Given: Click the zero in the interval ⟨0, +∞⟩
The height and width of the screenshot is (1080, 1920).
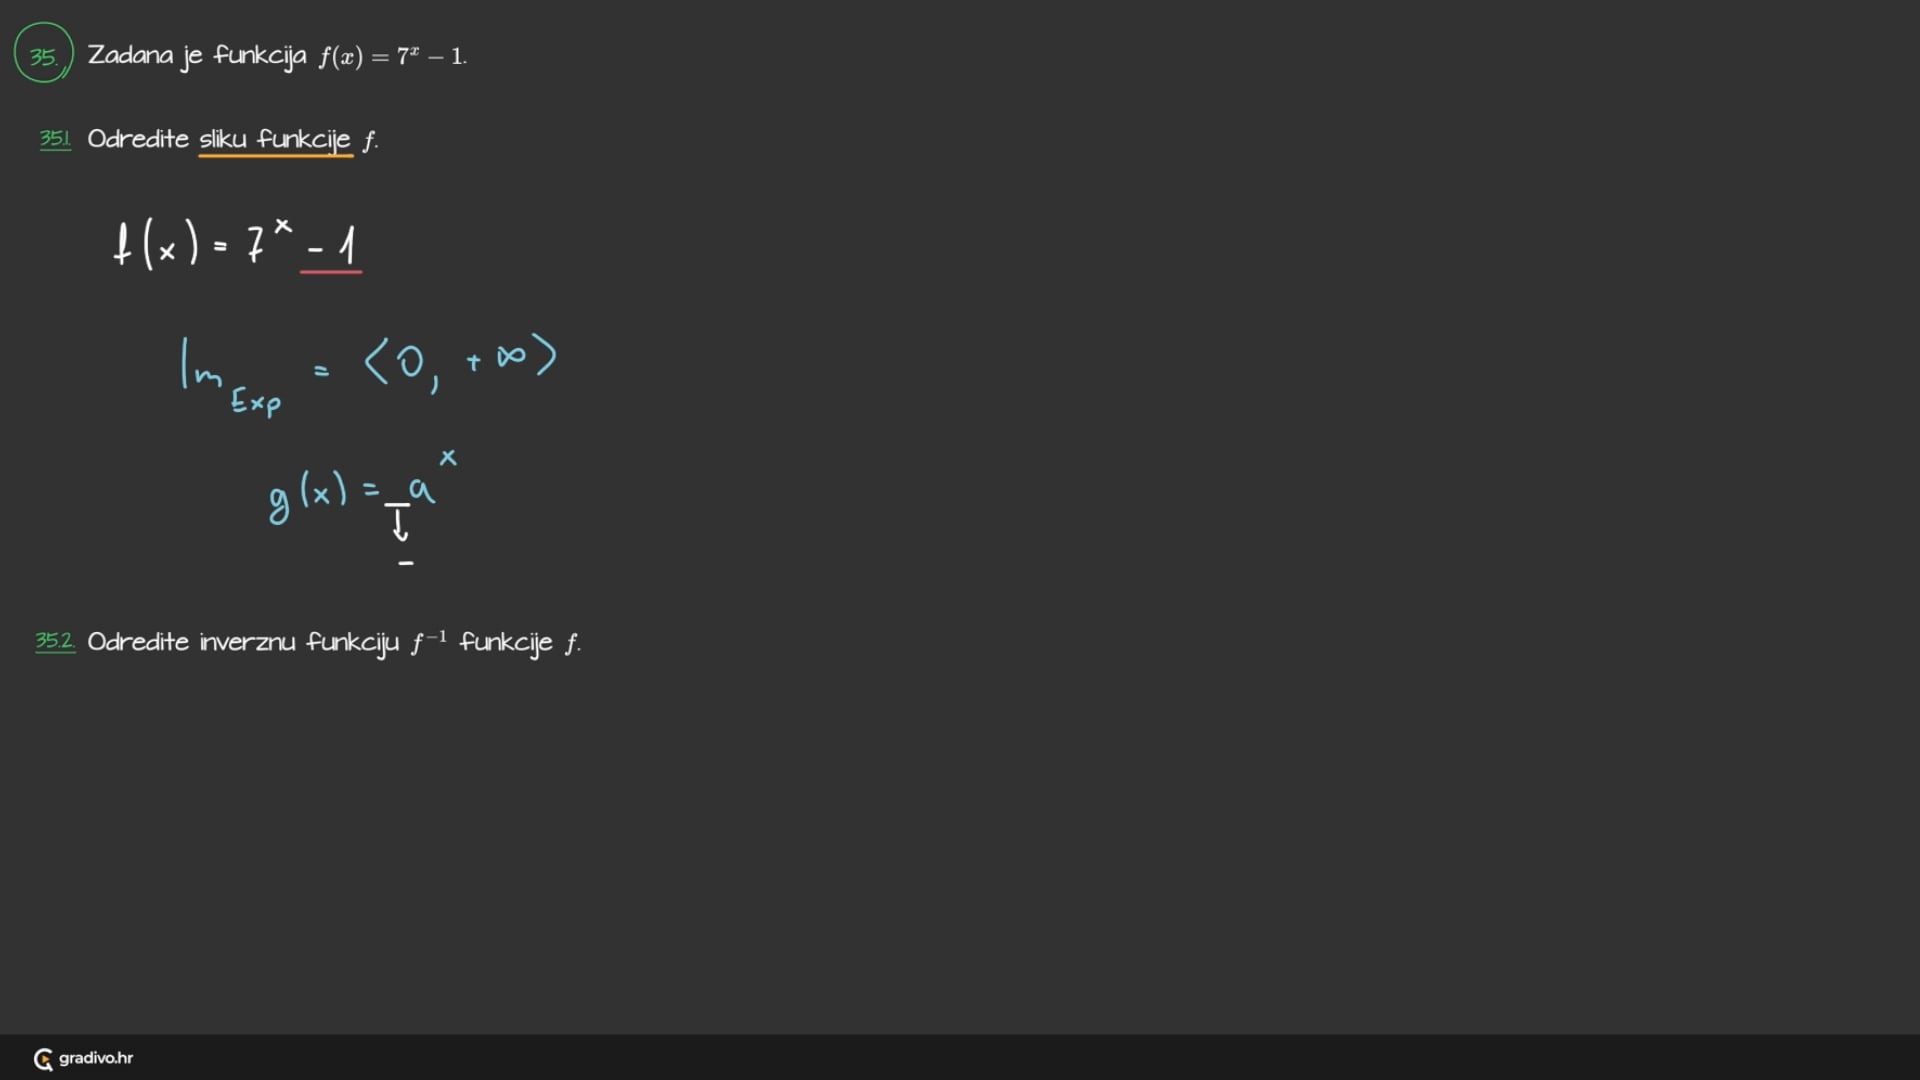Looking at the screenshot, I should coord(410,361).
